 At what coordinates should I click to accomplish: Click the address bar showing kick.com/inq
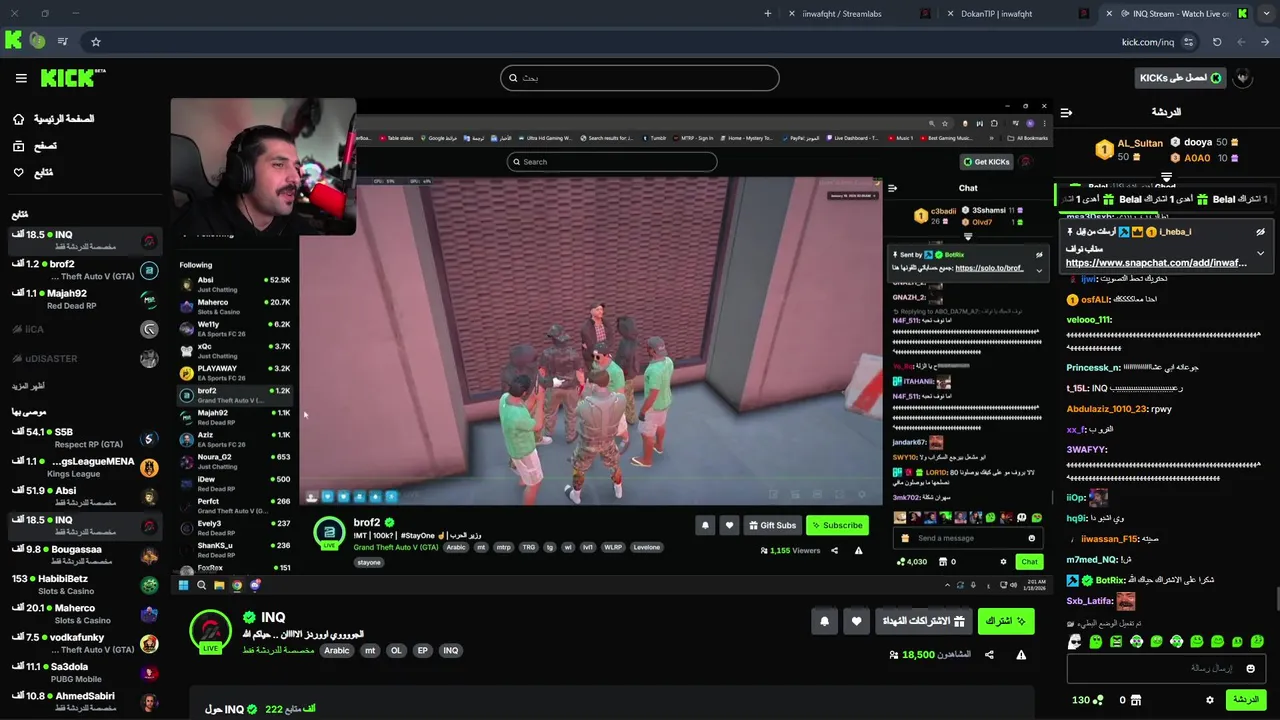click(1148, 42)
